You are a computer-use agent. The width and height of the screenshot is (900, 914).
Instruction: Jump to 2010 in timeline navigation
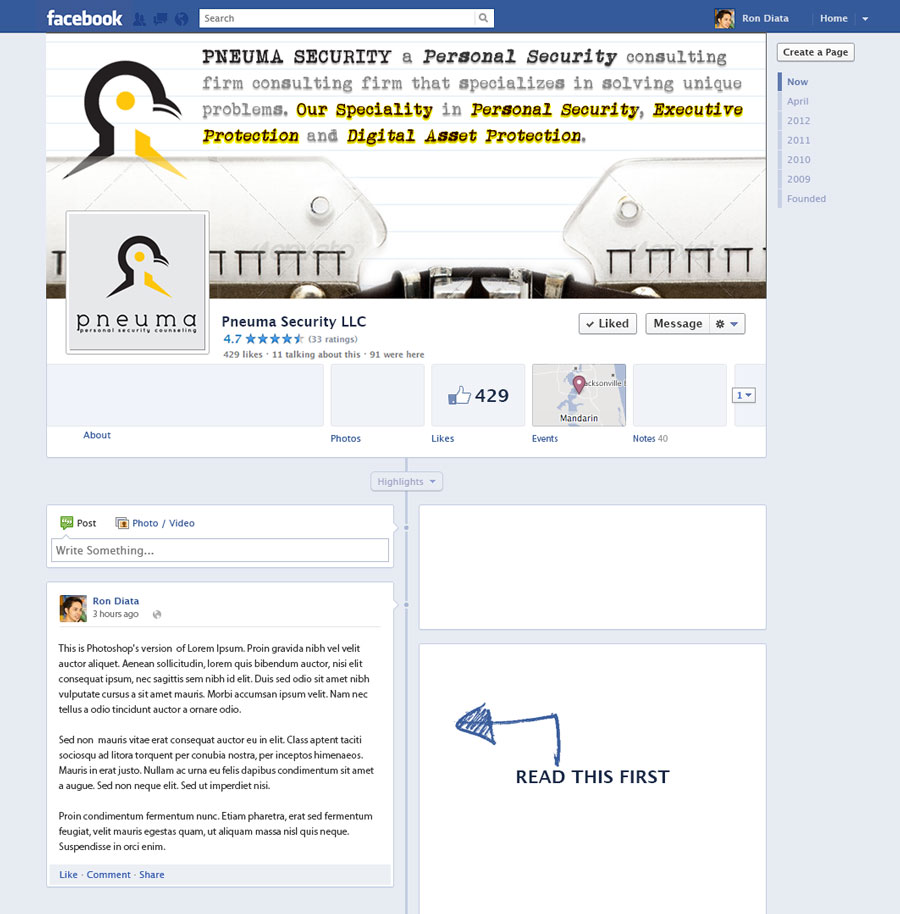pyautogui.click(x=799, y=160)
